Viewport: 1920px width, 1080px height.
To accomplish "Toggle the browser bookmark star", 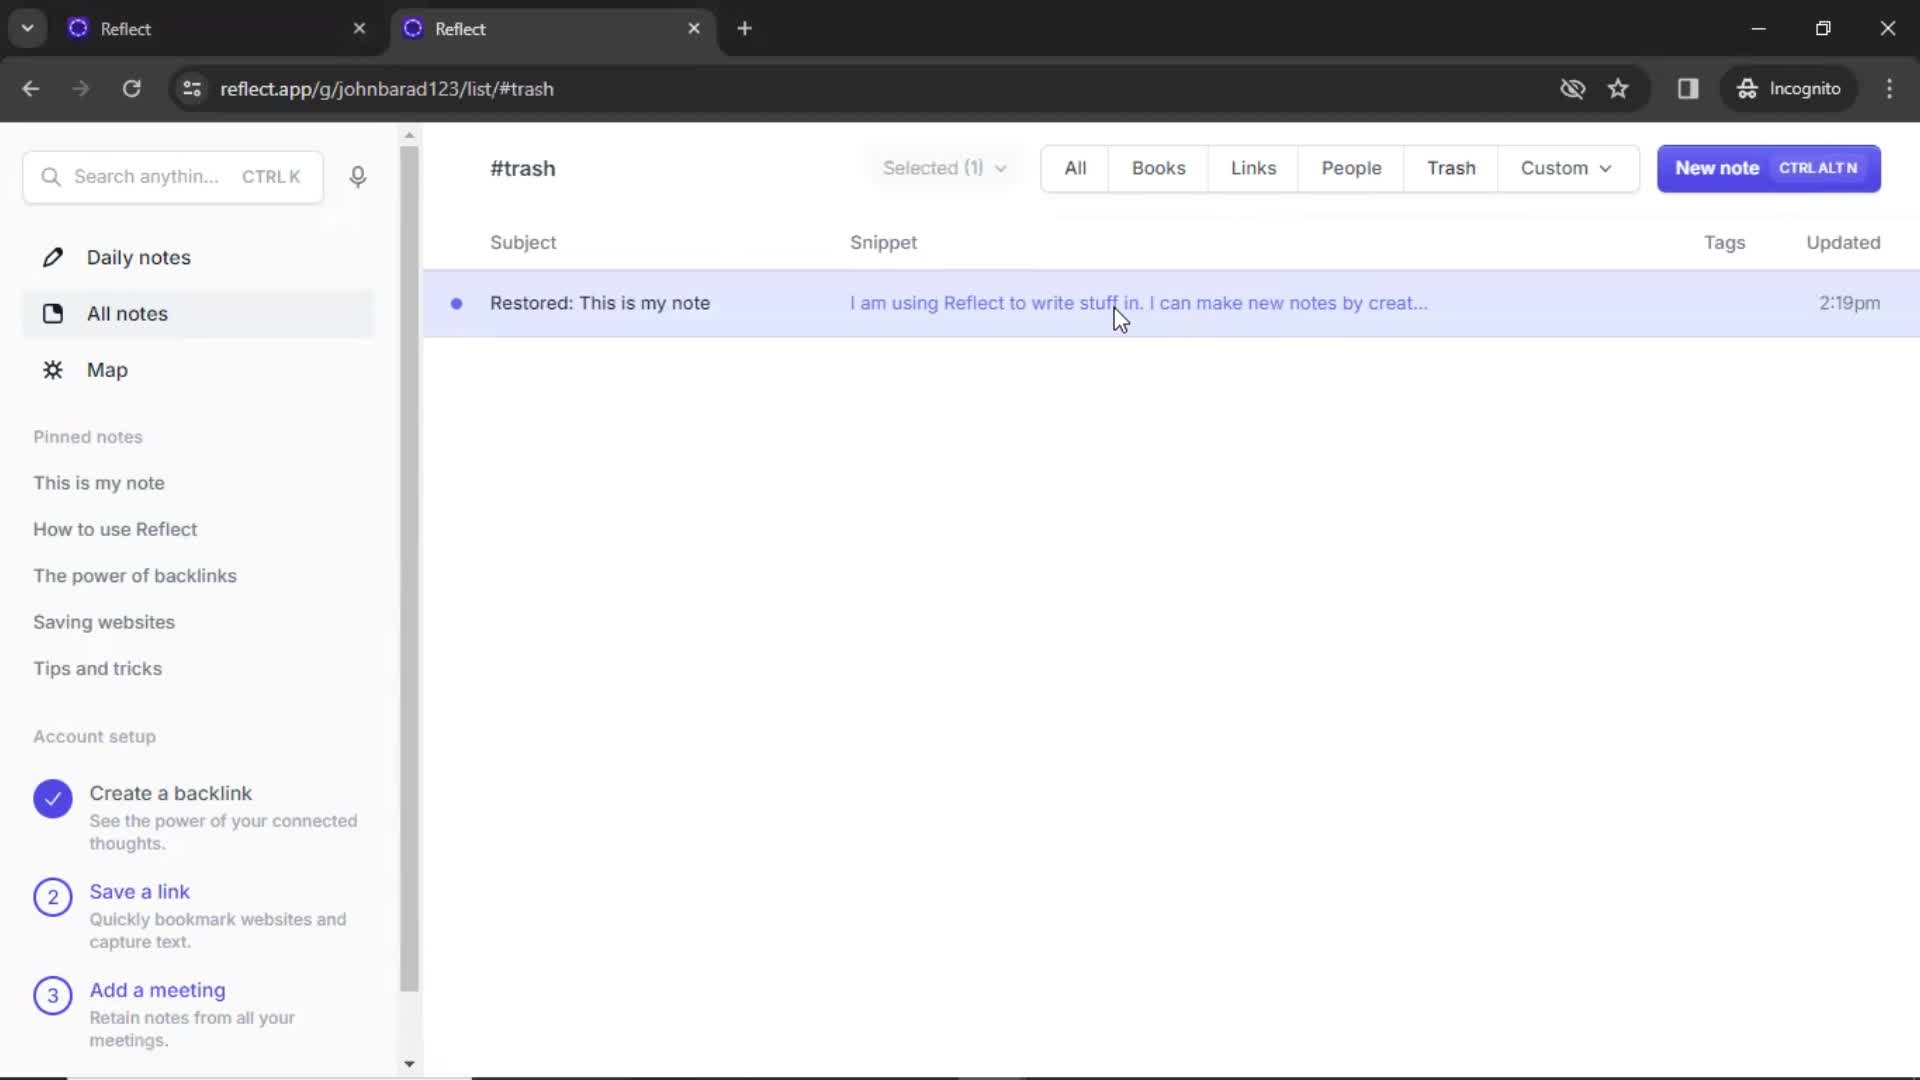I will (x=1619, y=88).
